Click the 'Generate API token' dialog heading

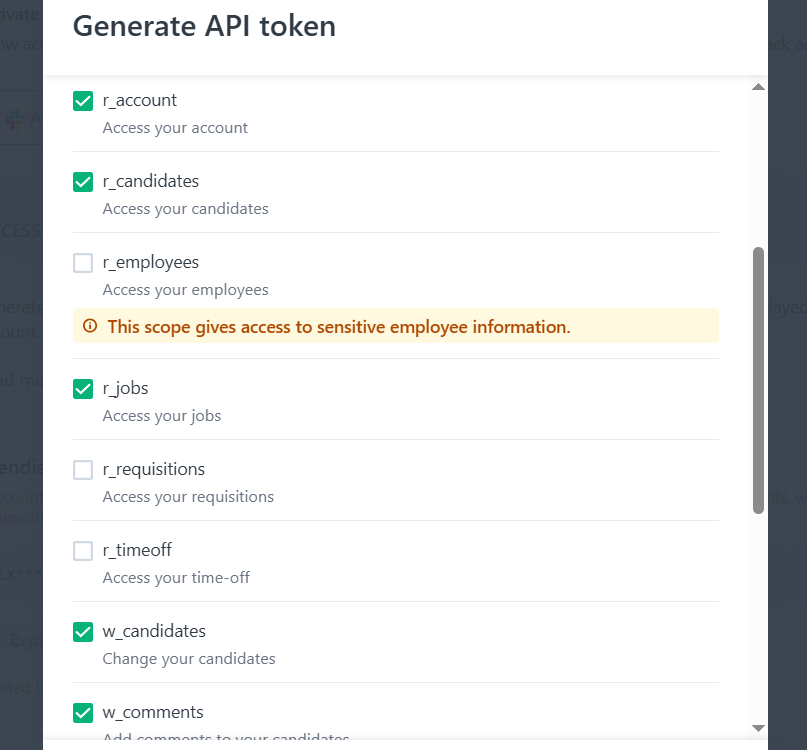(x=204, y=26)
